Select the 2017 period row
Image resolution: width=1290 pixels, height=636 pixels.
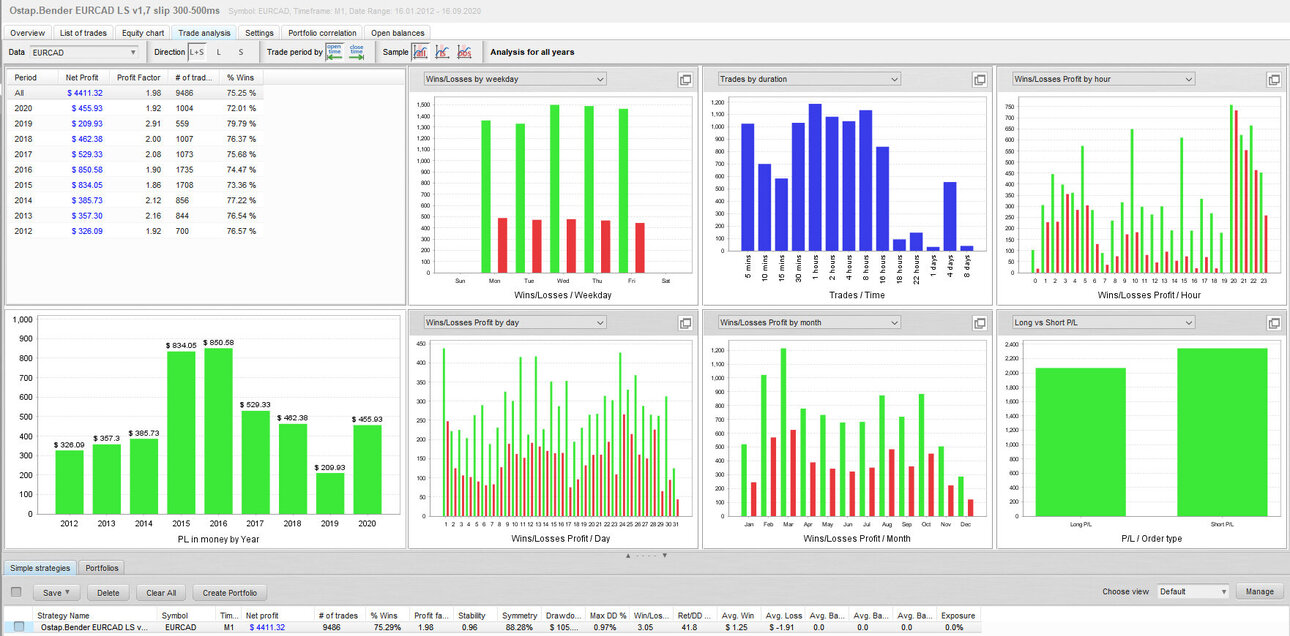tap(134, 154)
